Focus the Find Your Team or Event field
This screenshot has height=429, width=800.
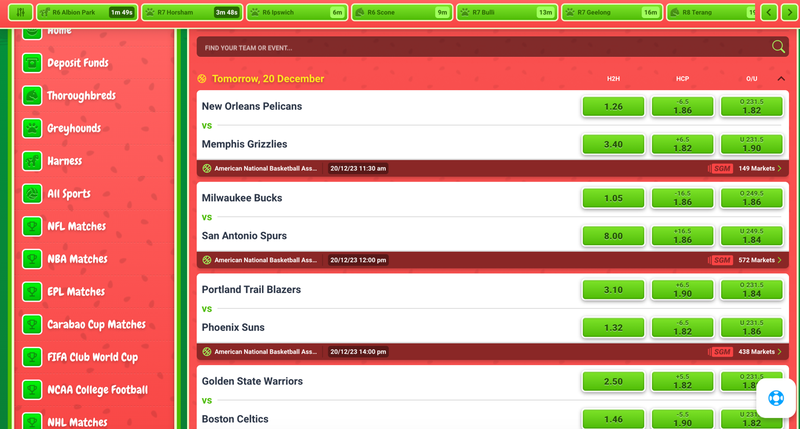(x=485, y=47)
